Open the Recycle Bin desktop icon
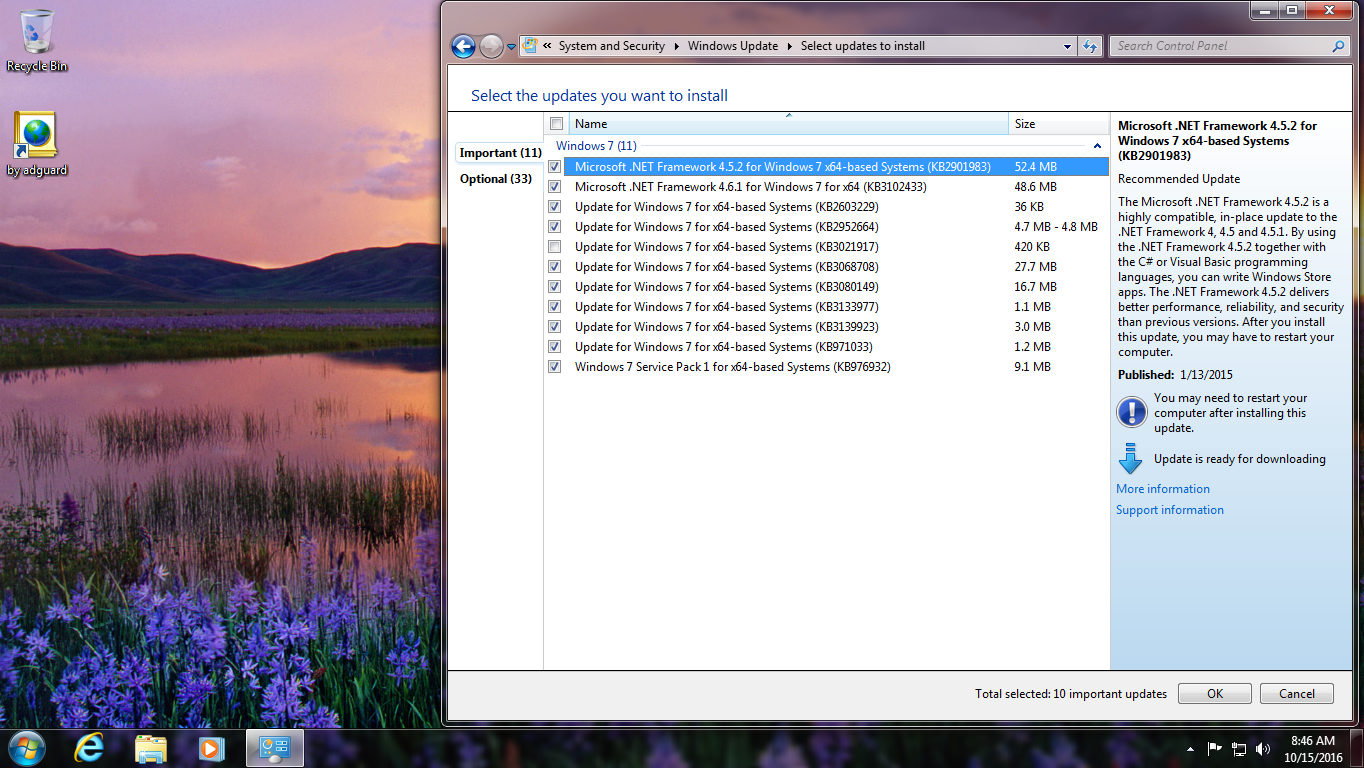 (x=37, y=41)
